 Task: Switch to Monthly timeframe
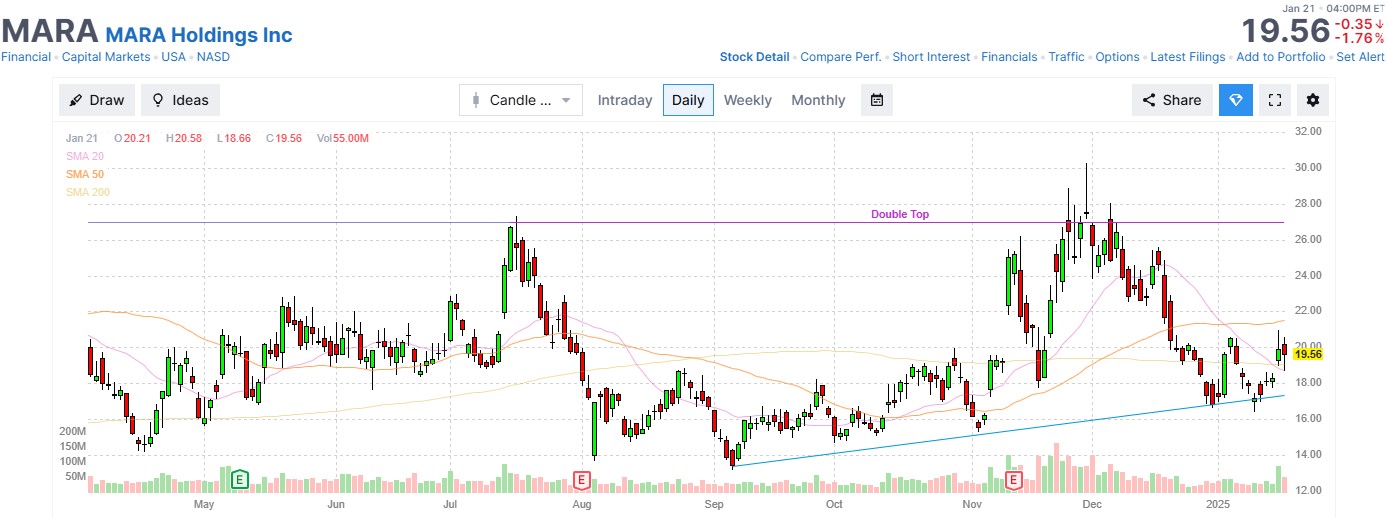[x=818, y=100]
